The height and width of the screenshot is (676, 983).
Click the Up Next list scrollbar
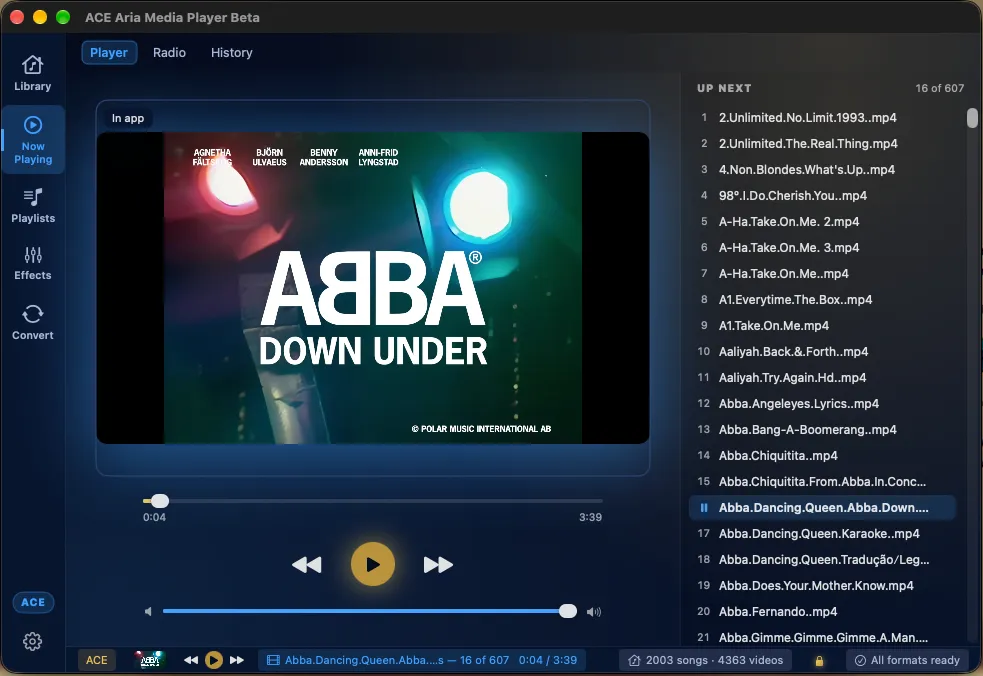point(972,118)
